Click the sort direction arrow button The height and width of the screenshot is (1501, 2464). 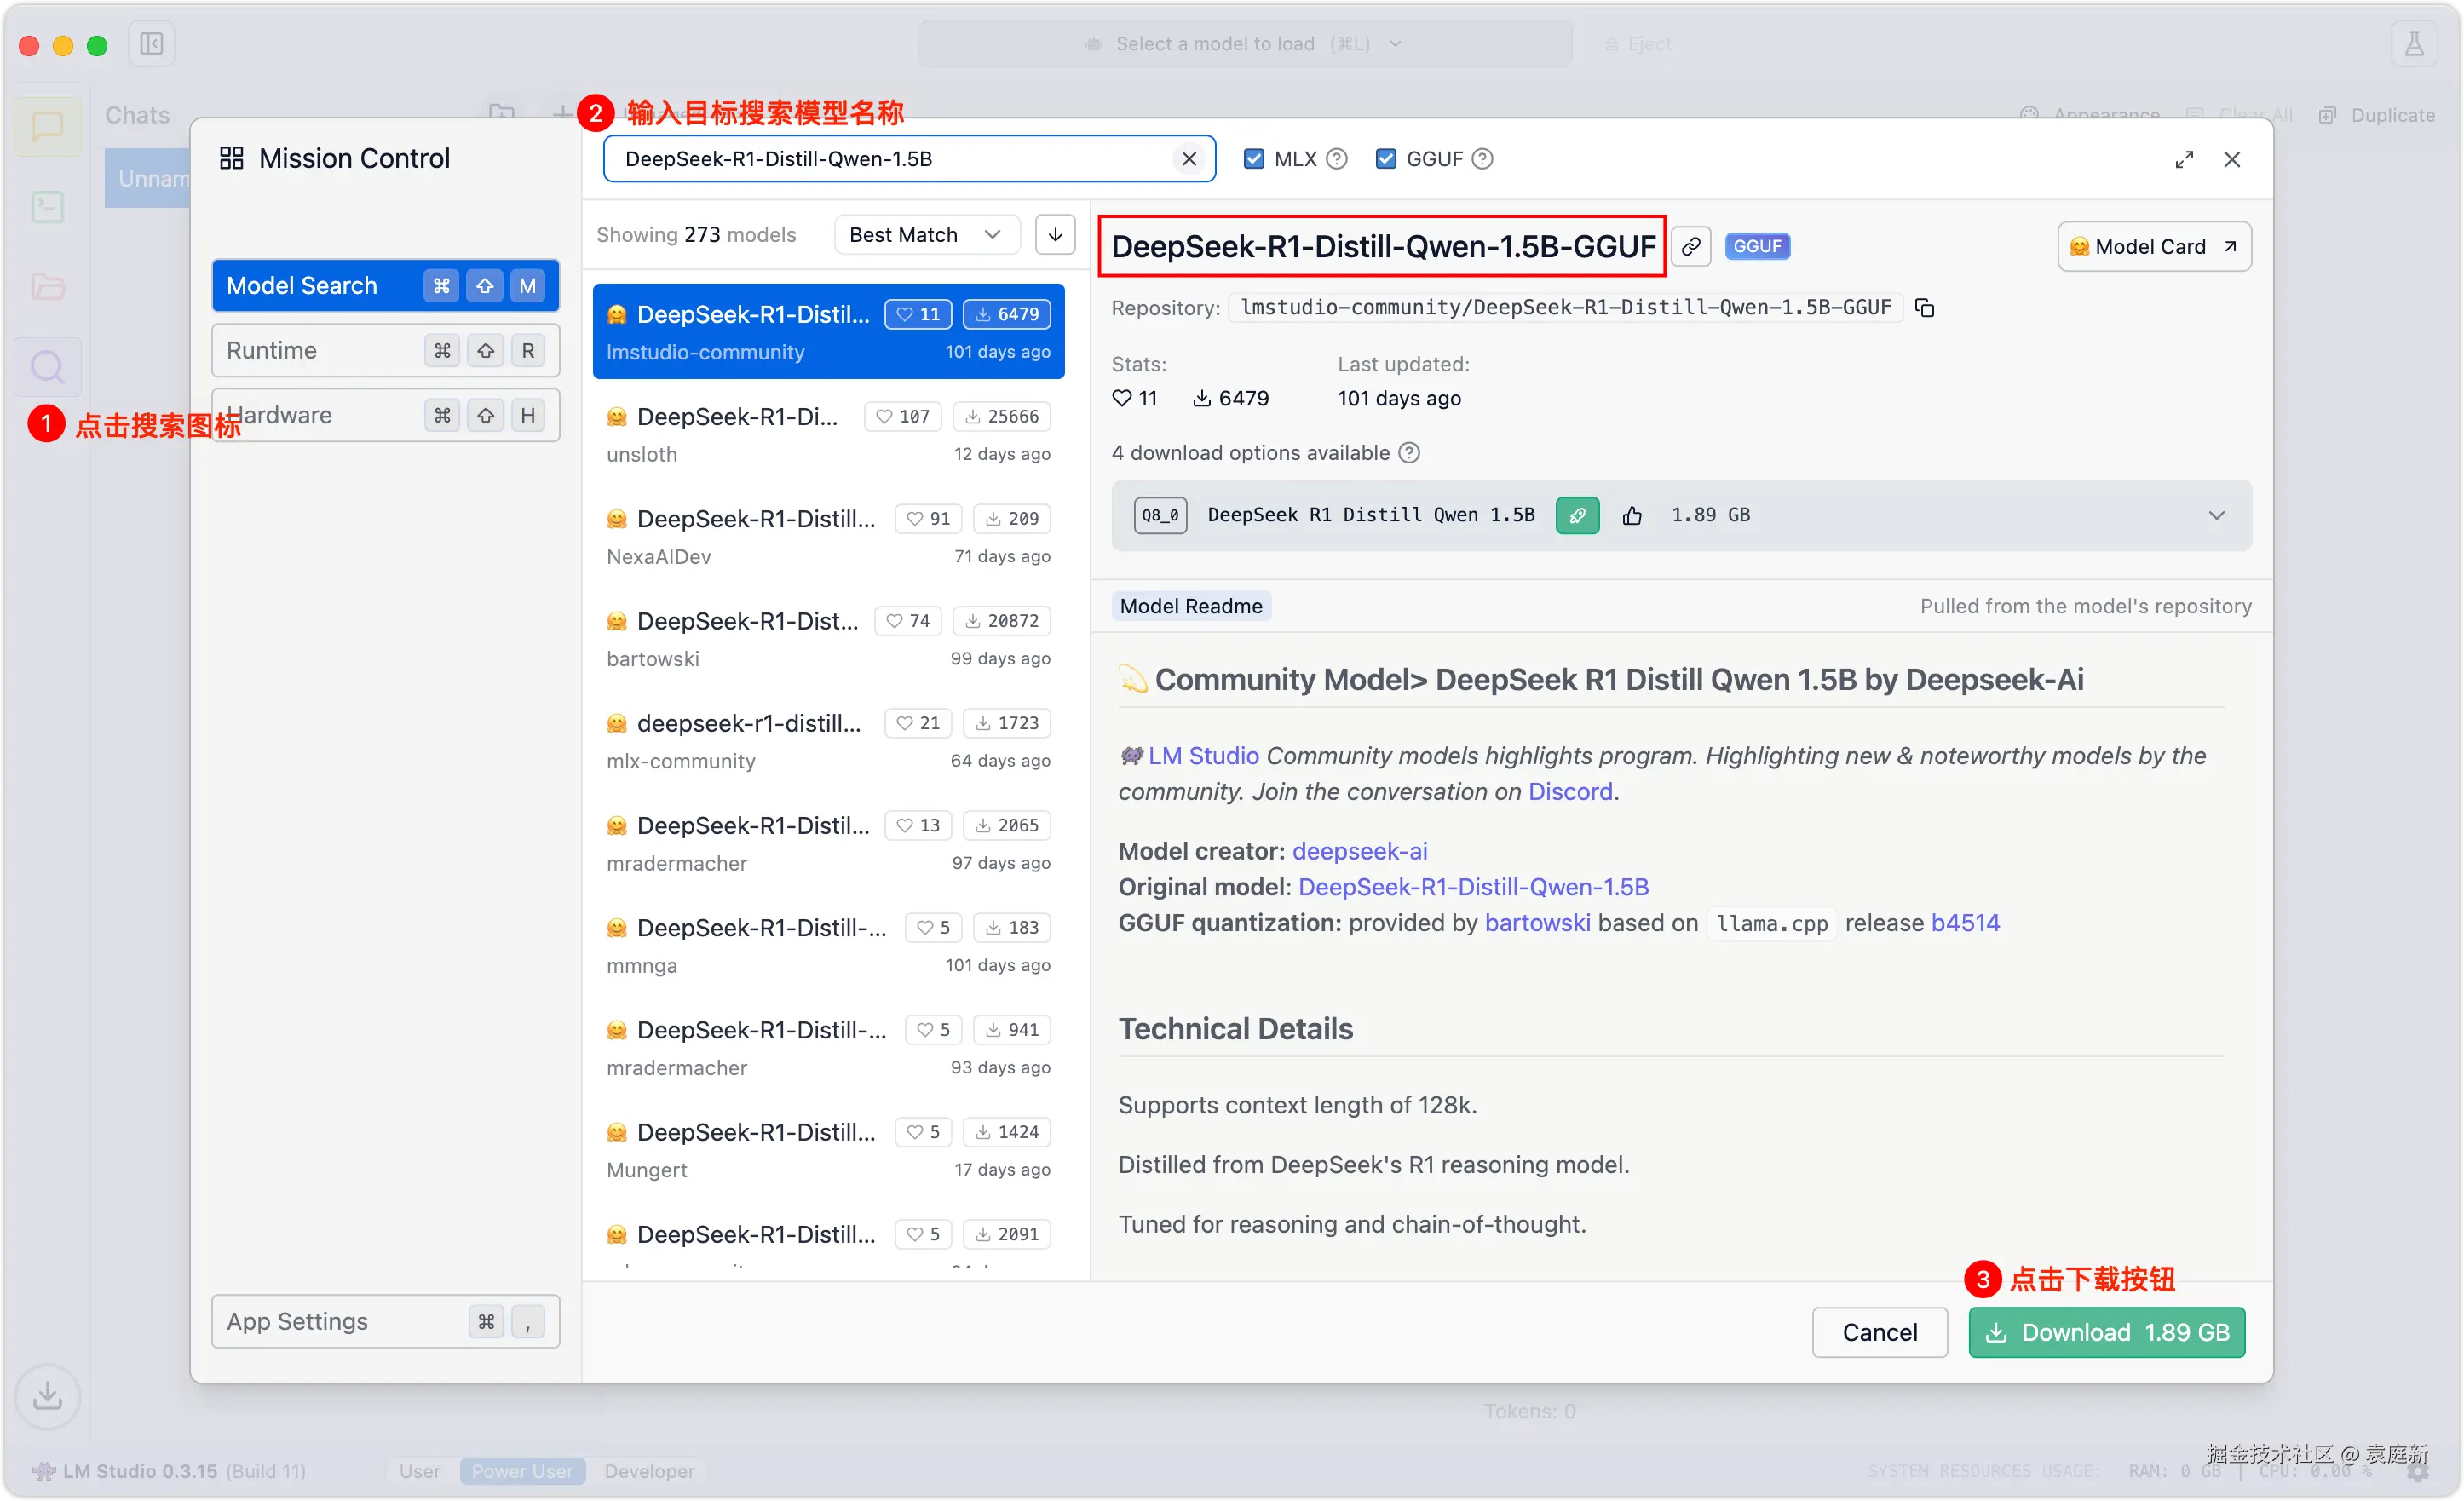[x=1055, y=235]
